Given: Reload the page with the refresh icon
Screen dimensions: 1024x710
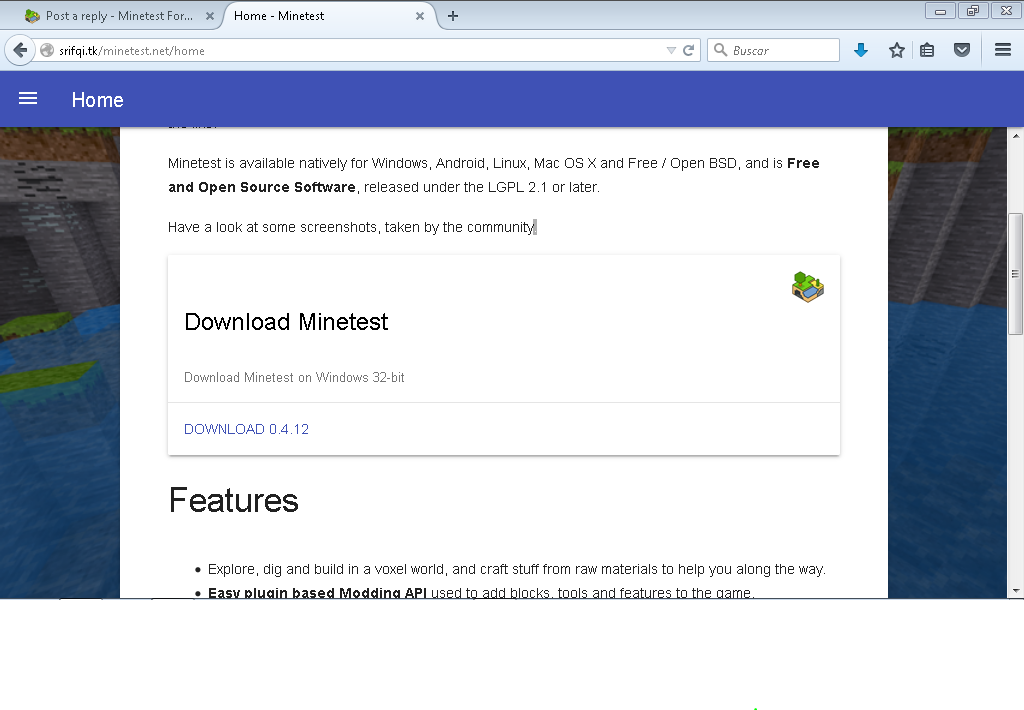Looking at the screenshot, I should pos(689,50).
